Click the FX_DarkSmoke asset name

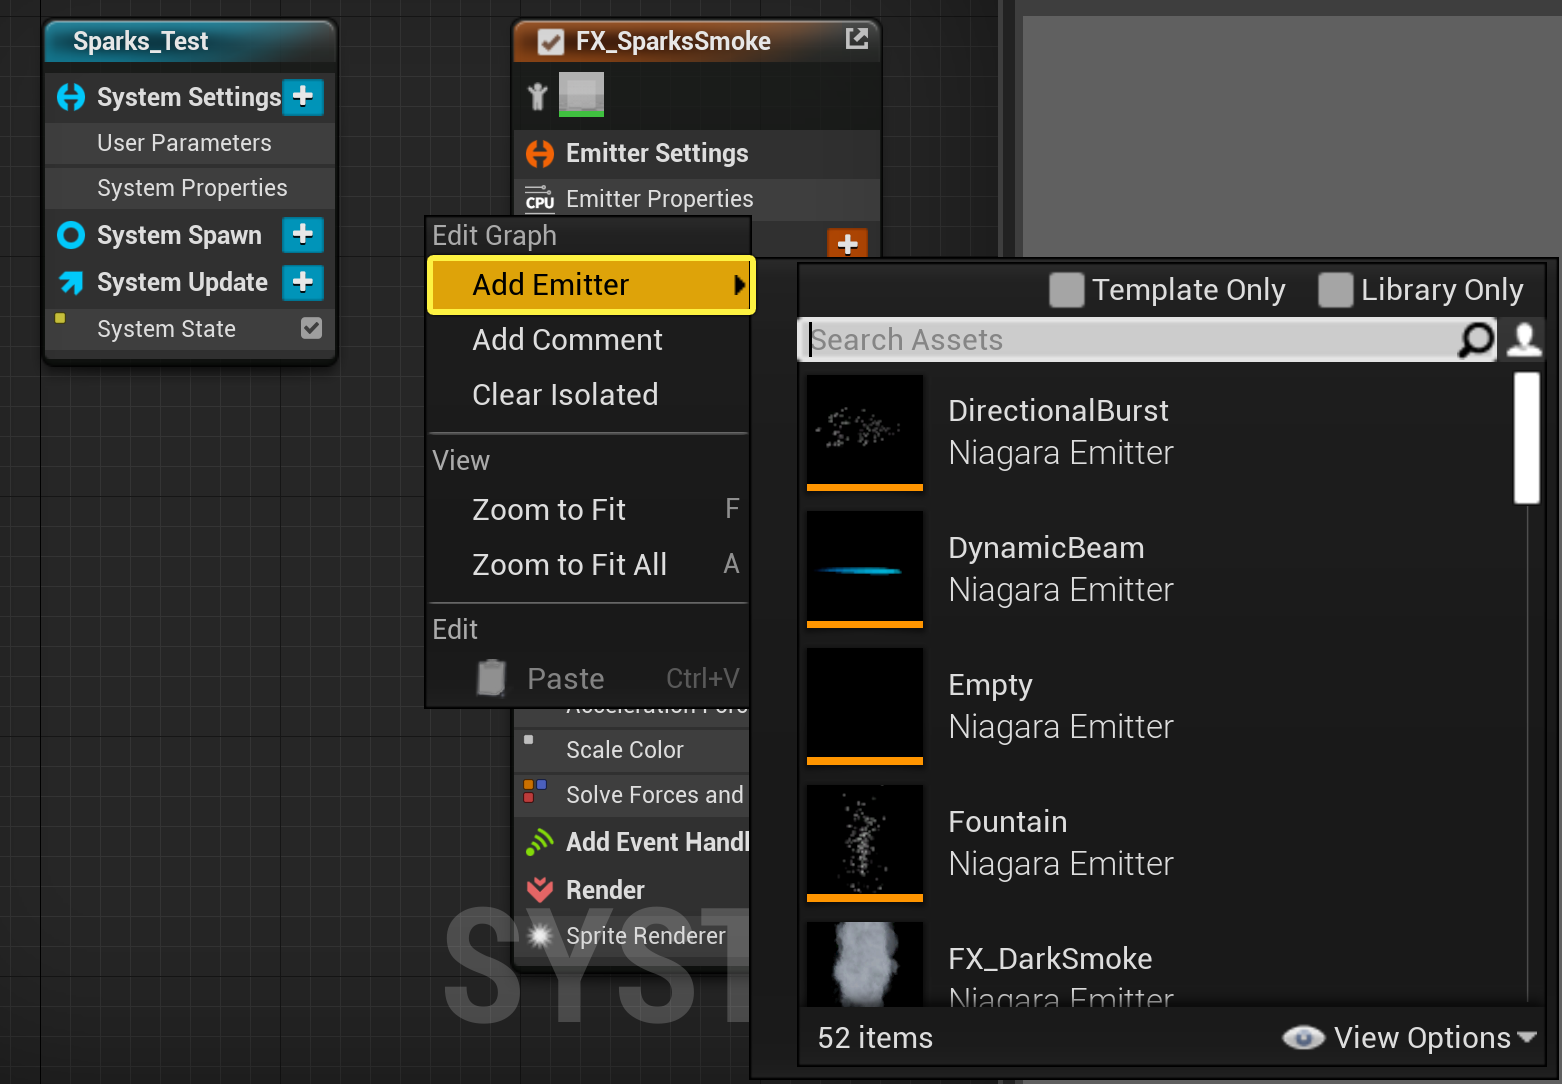point(1050,959)
